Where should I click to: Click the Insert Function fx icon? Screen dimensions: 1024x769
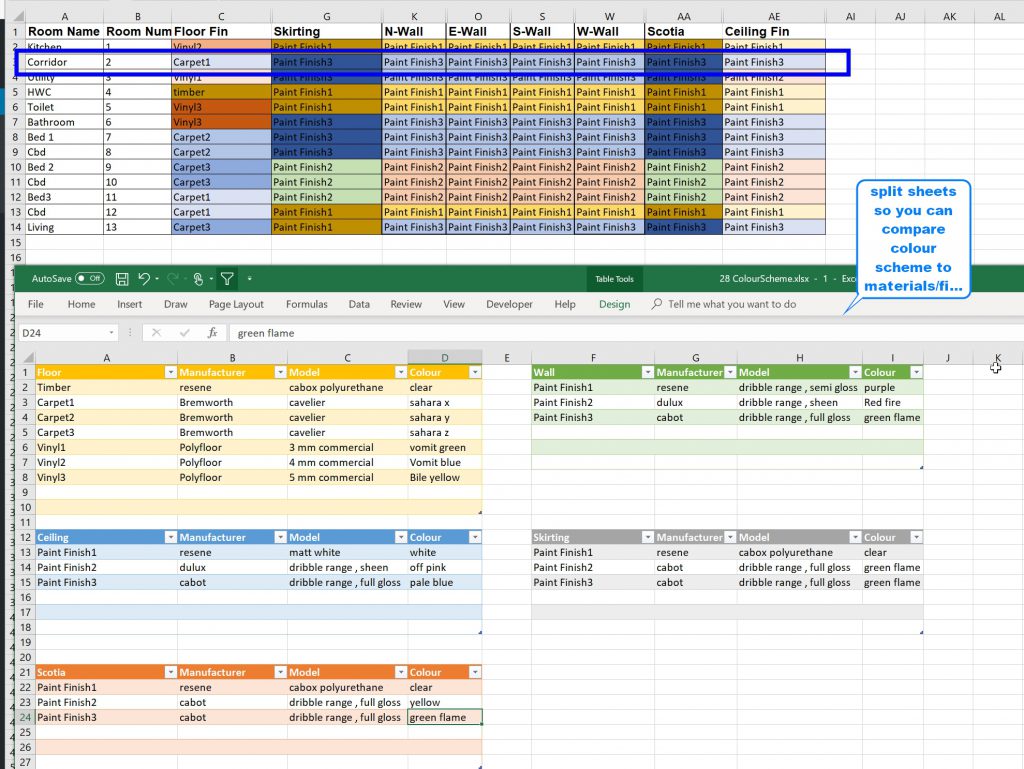click(212, 333)
